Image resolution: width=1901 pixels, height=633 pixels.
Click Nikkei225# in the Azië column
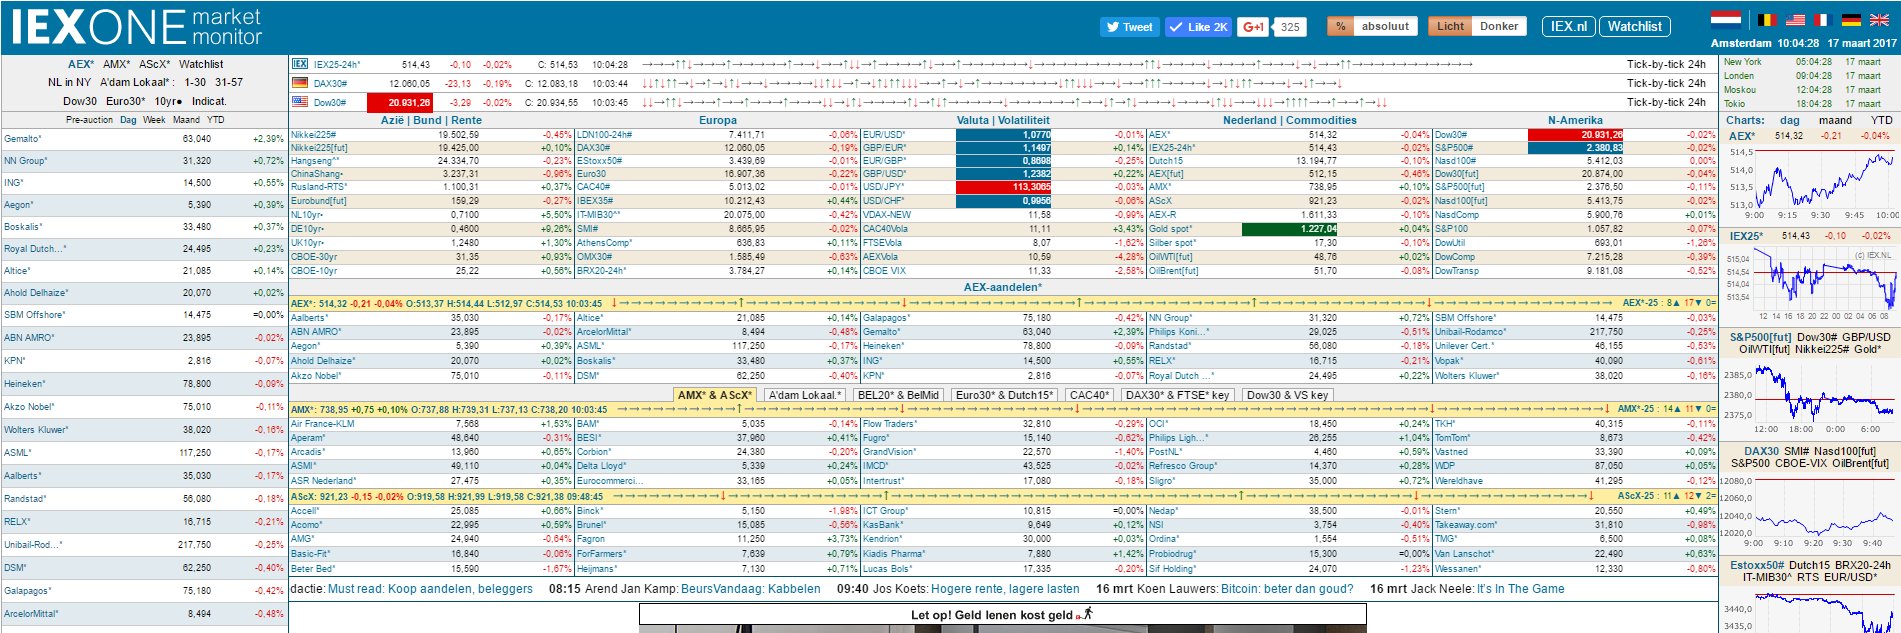(314, 134)
